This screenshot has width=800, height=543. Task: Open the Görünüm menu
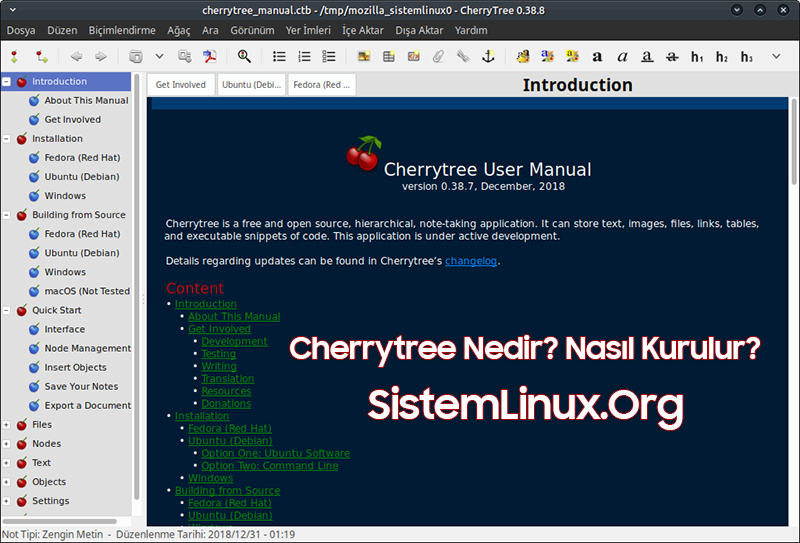point(252,31)
